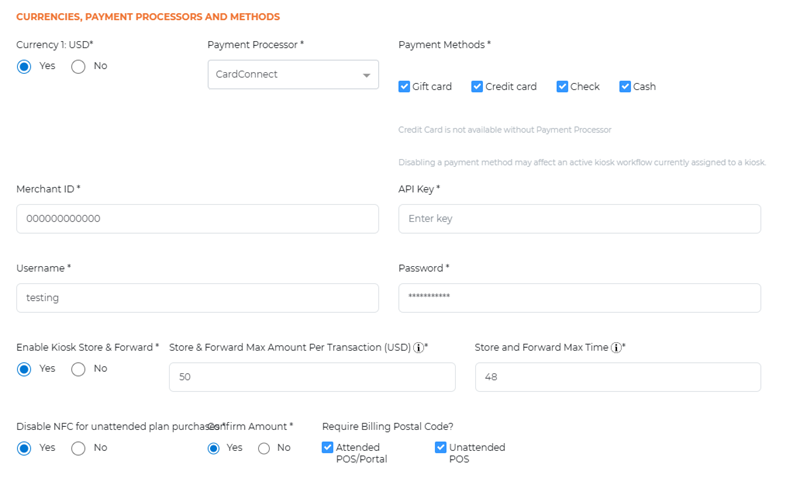The width and height of the screenshot is (800, 478).
Task: Click the Merchant ID field
Action: (x=197, y=219)
